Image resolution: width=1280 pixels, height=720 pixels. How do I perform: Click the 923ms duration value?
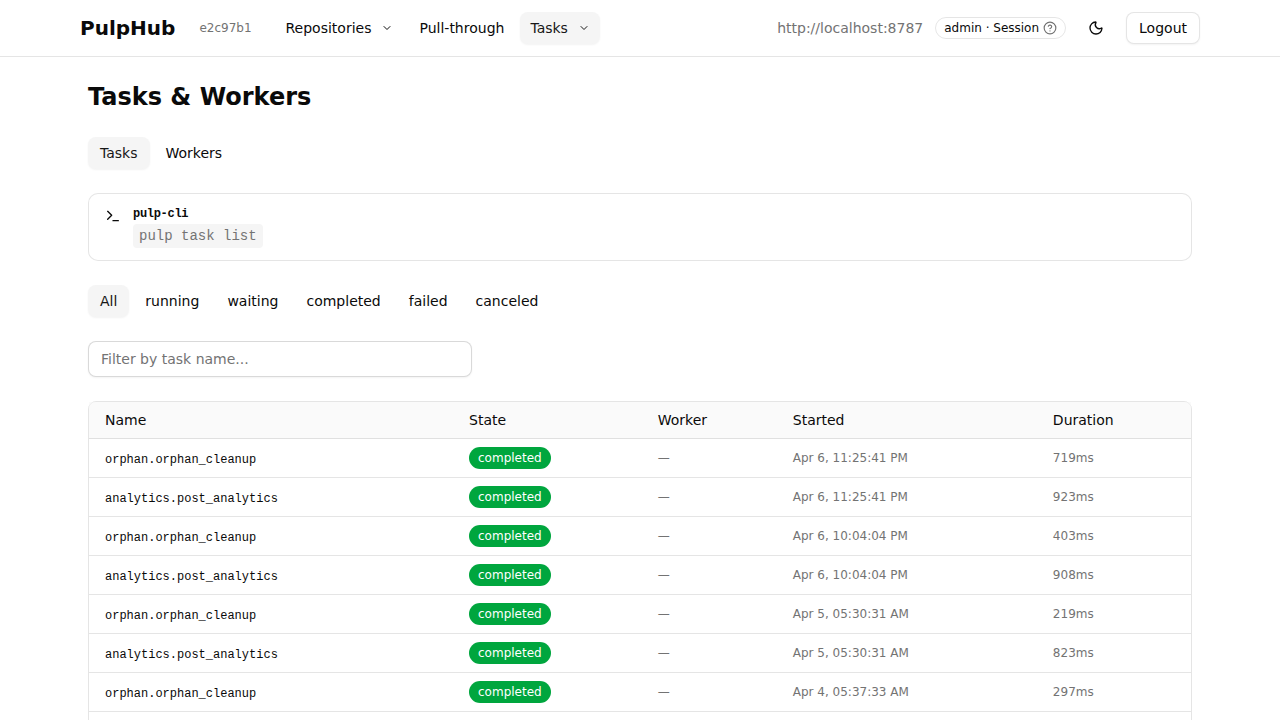click(1073, 497)
